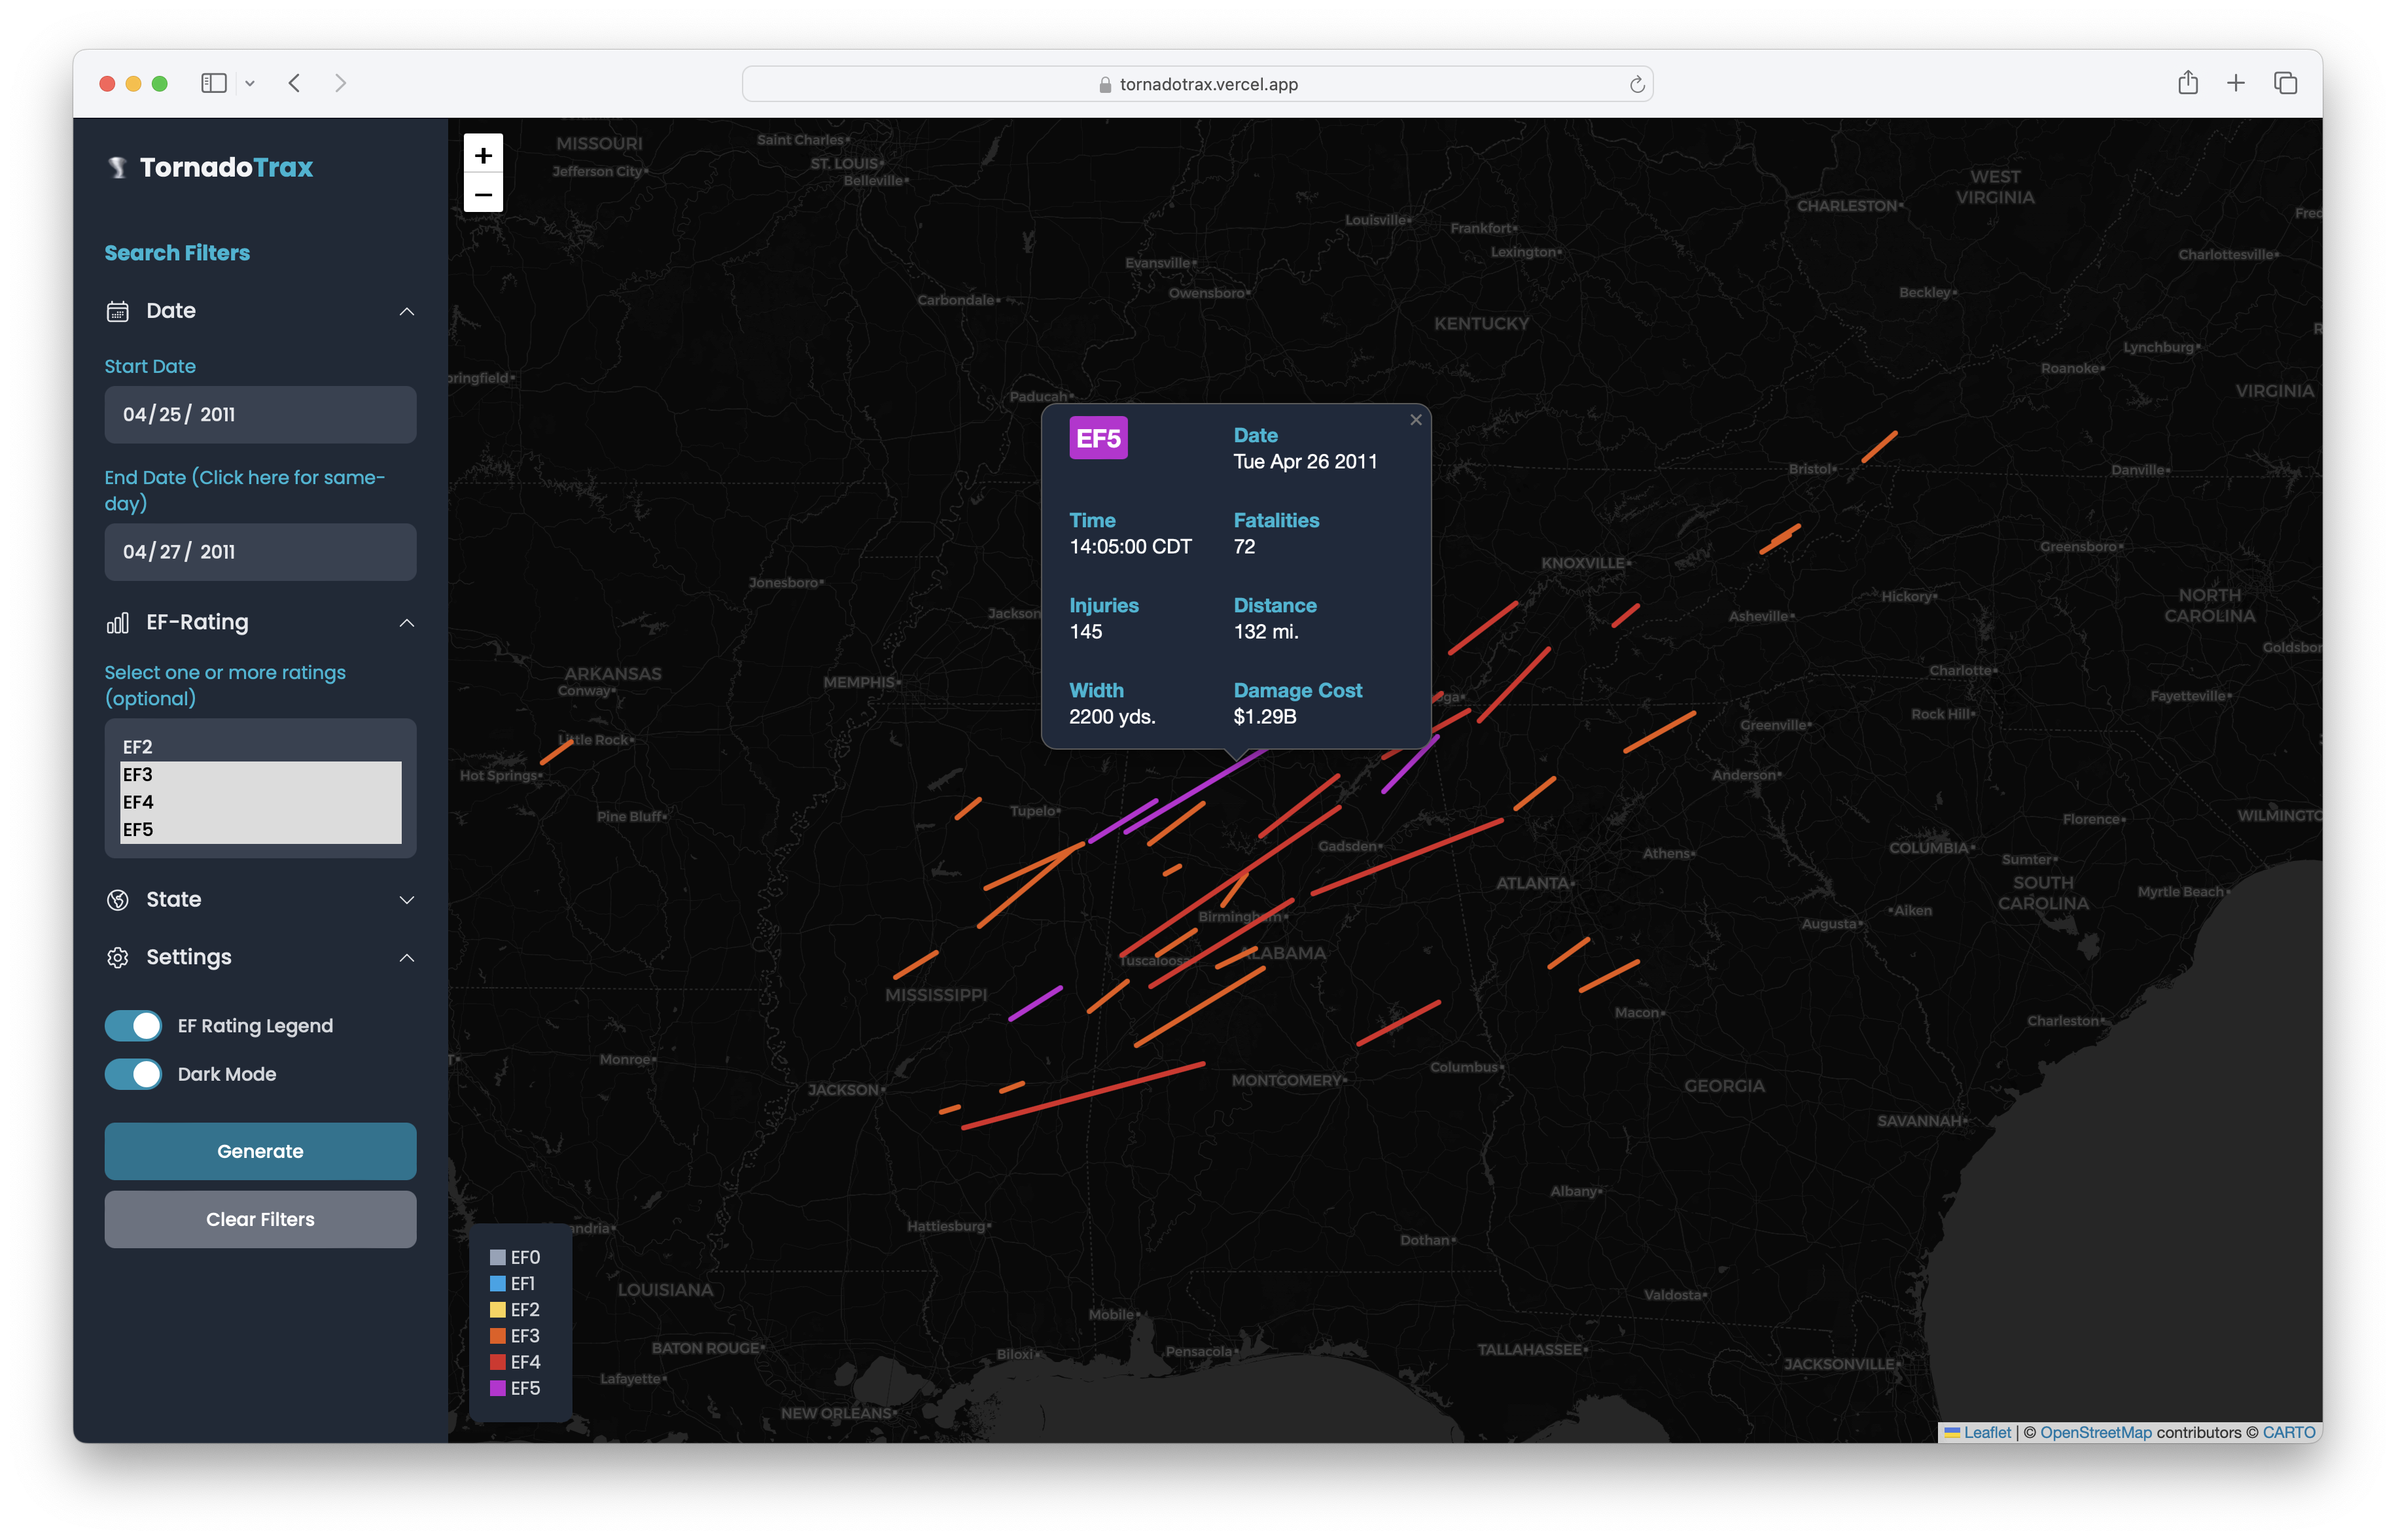2396x1540 pixels.
Task: Click the EF3 orange legend swatch
Action: 497,1336
